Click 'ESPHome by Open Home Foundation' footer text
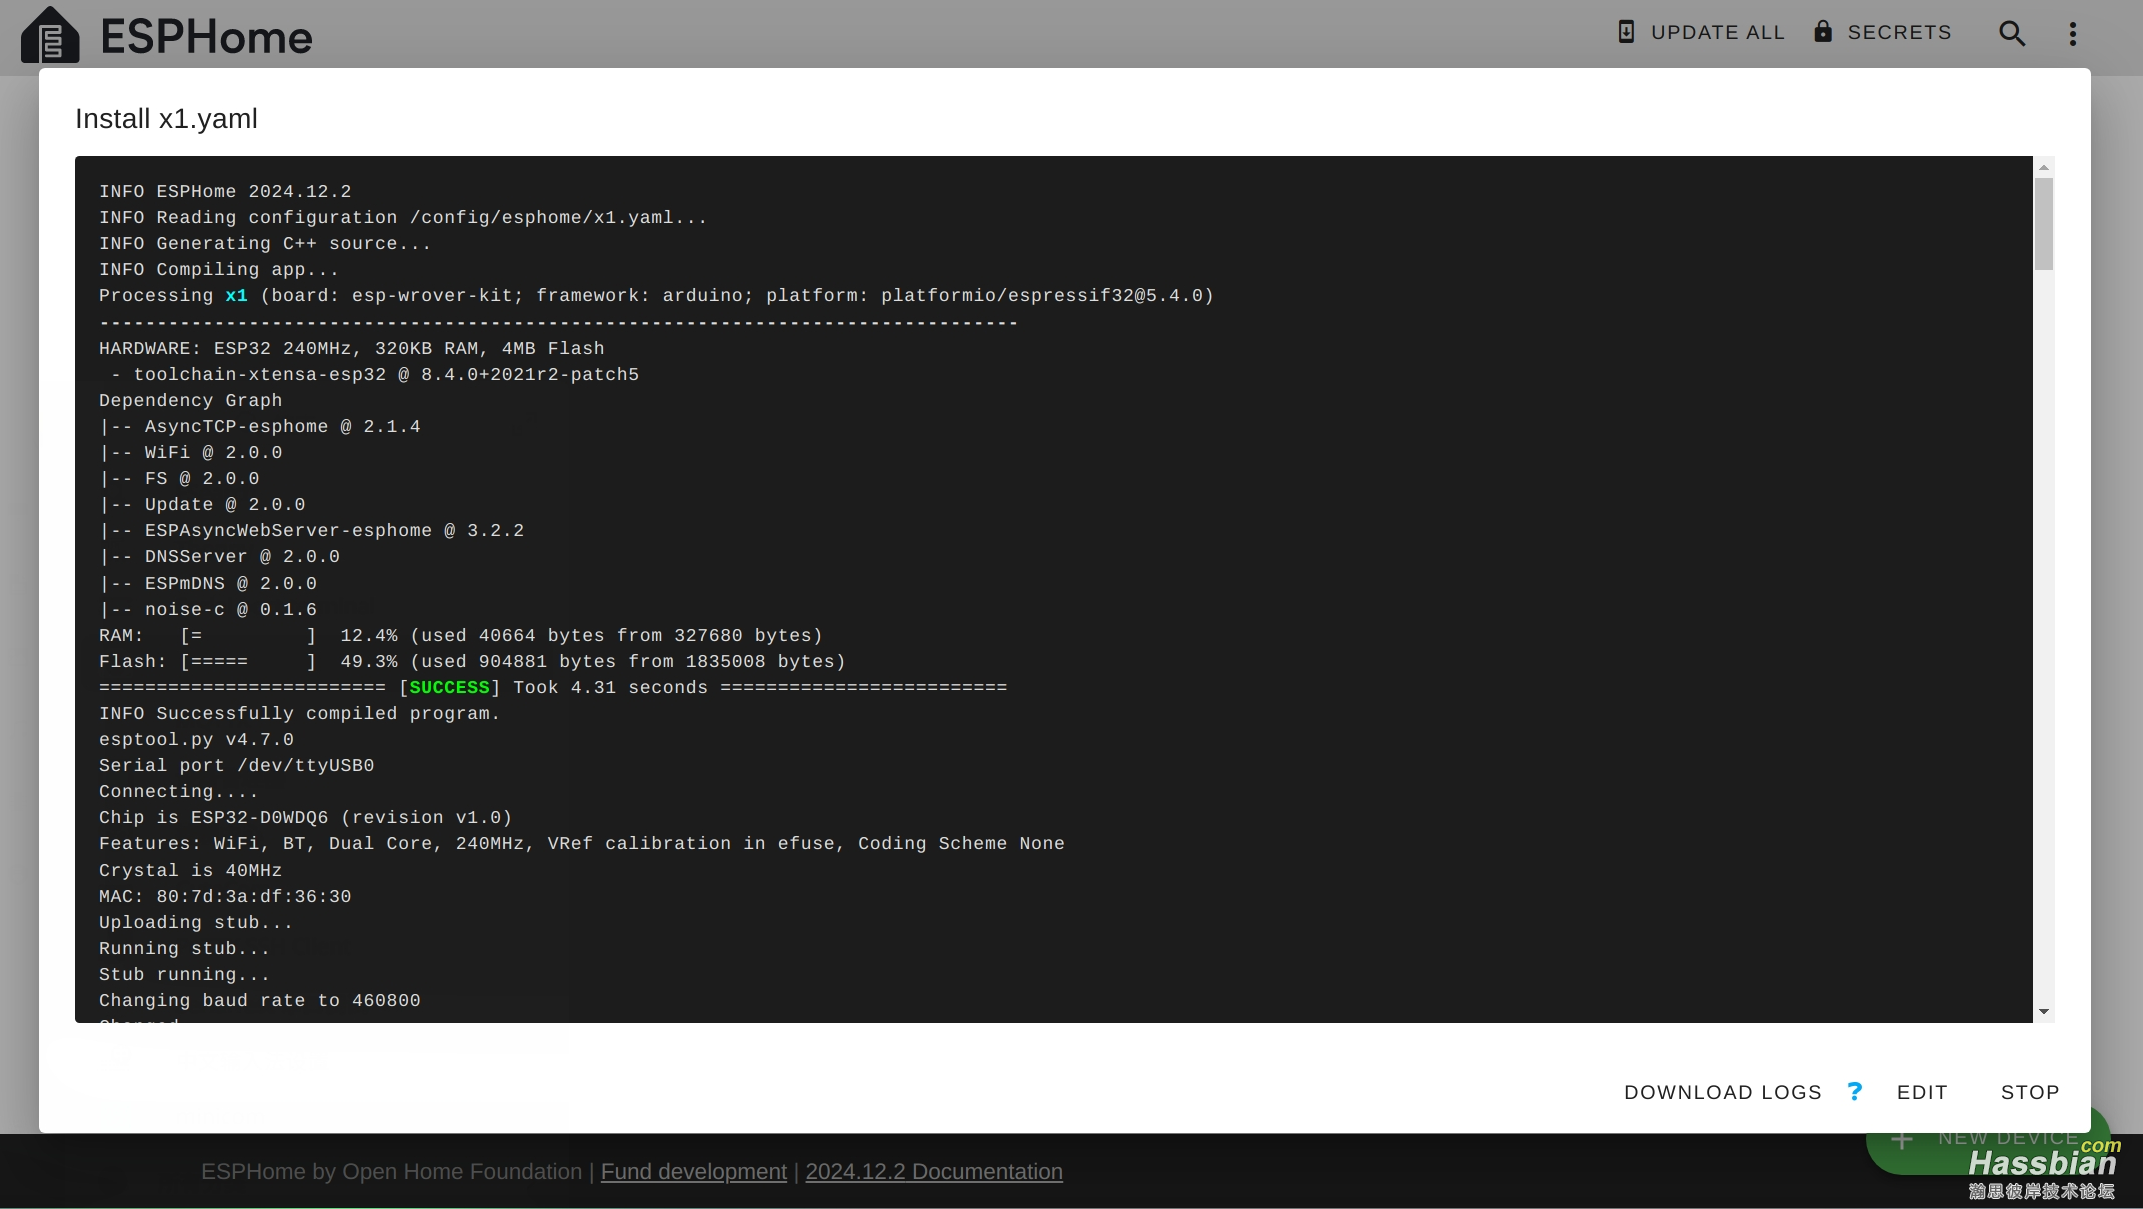The image size is (2143, 1209). (391, 1171)
